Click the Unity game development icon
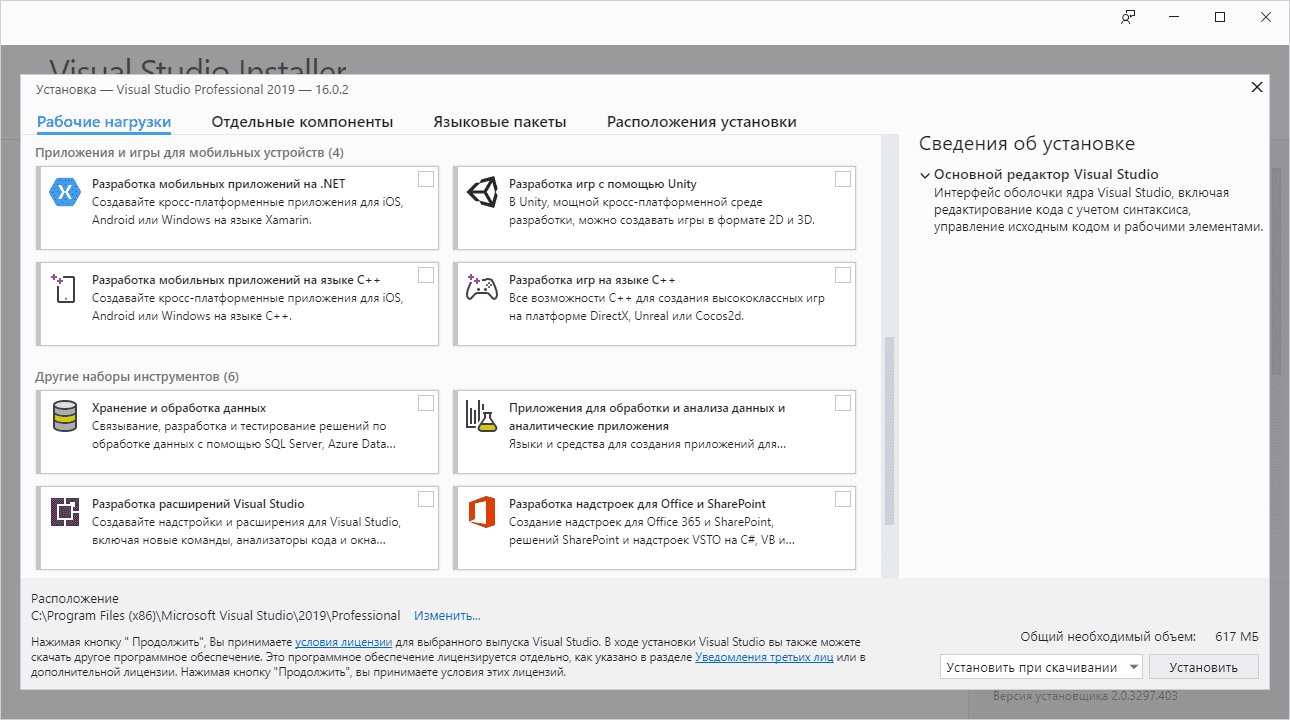 pos(482,192)
